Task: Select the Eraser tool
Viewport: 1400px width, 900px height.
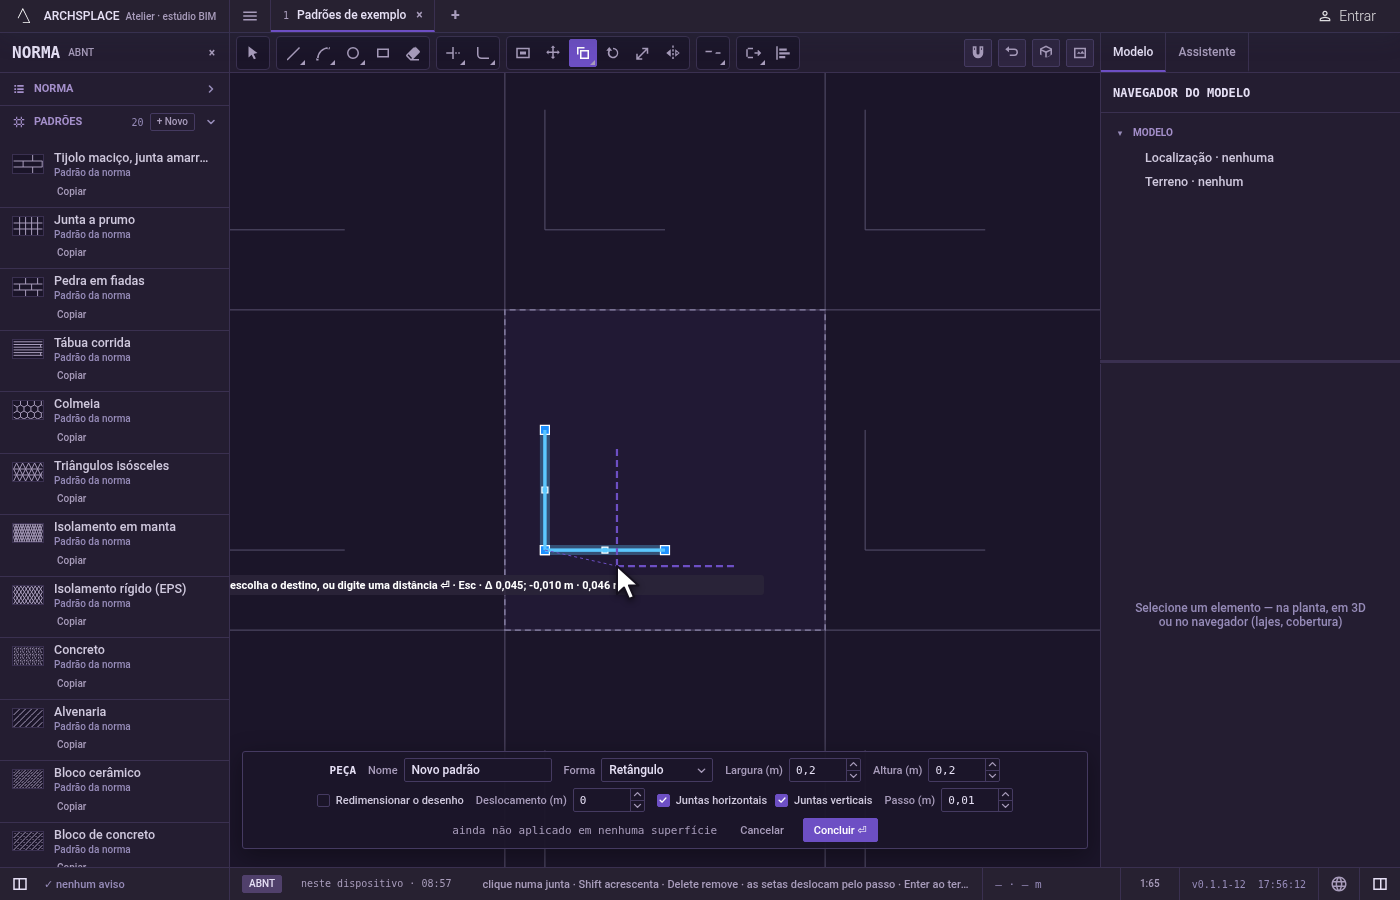Action: tap(413, 53)
